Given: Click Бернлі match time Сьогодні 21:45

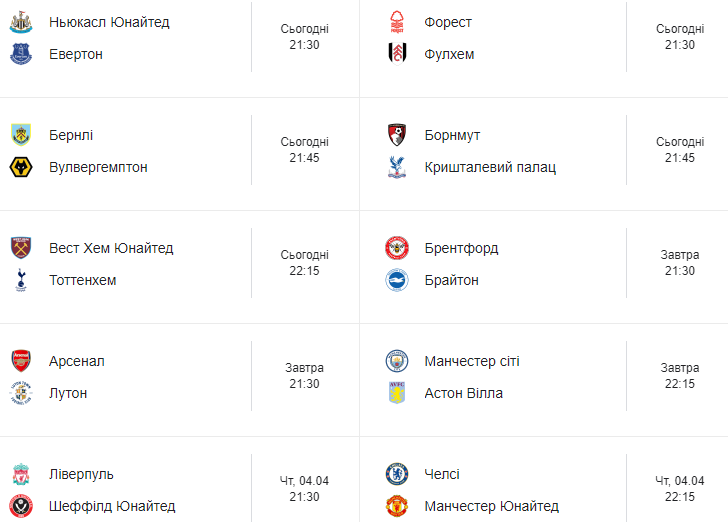Looking at the screenshot, I should (305, 150).
